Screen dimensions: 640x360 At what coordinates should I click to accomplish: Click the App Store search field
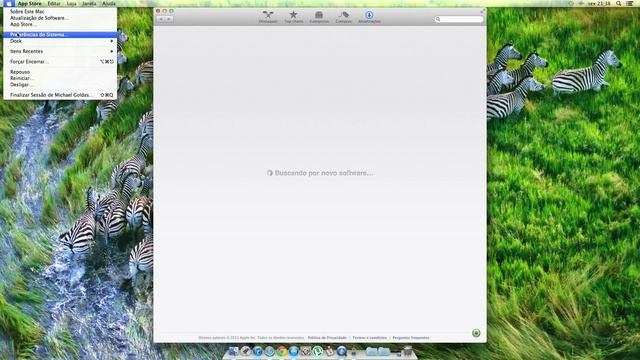459,19
